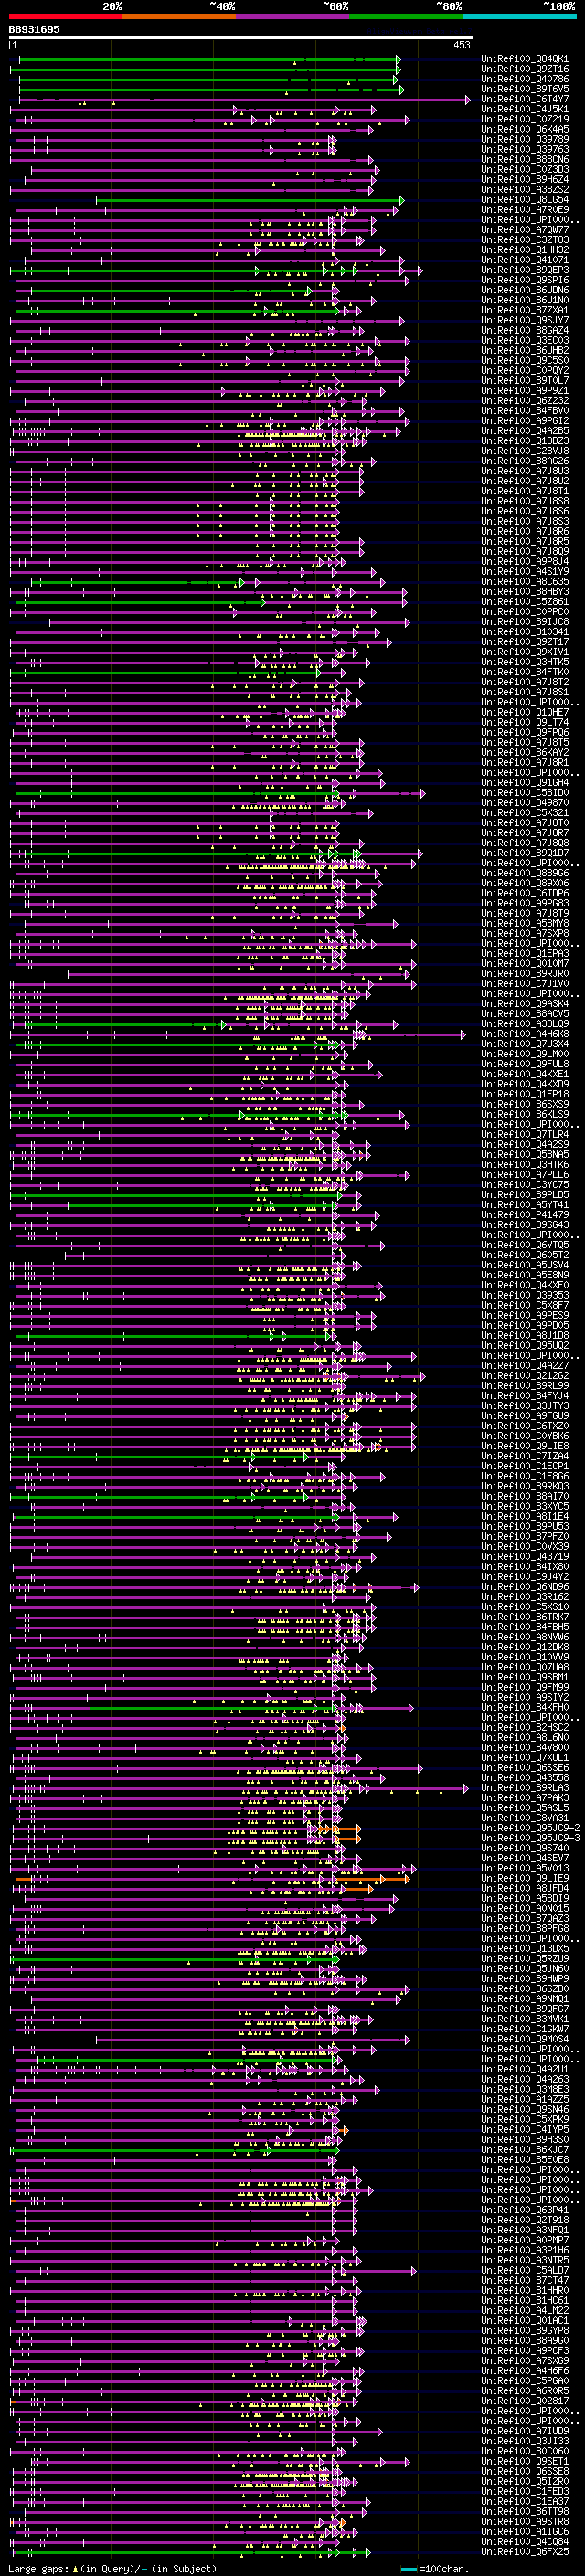The image size is (585, 2576).
Task: Open hit UniRef100_Q84QK1
Action: [x=525, y=59]
